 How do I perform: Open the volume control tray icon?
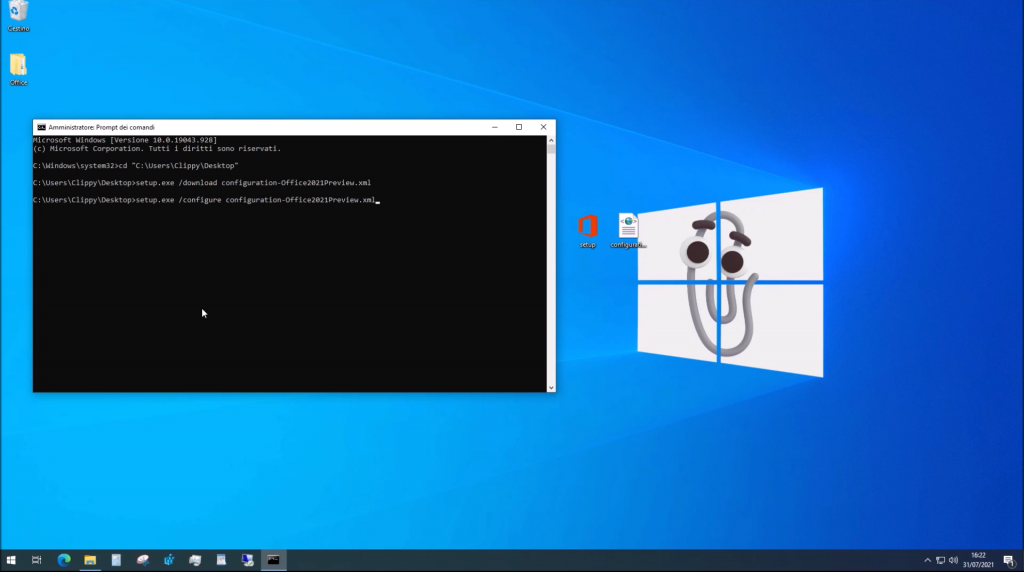coord(953,560)
